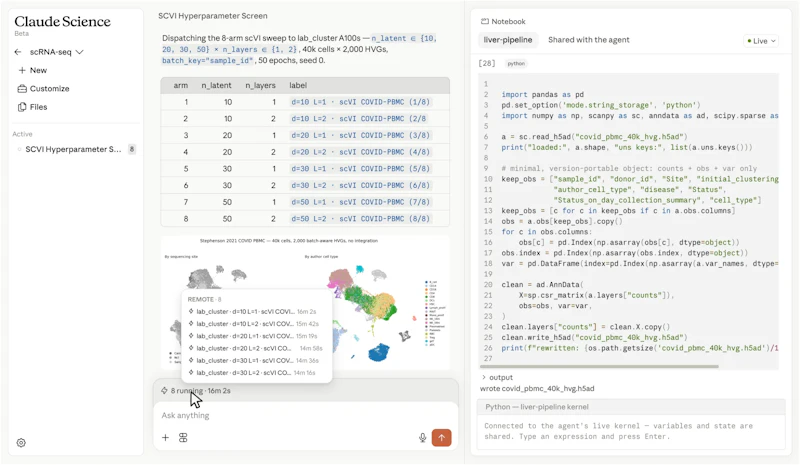Open the tools icon next to the plus

pyautogui.click(x=183, y=437)
